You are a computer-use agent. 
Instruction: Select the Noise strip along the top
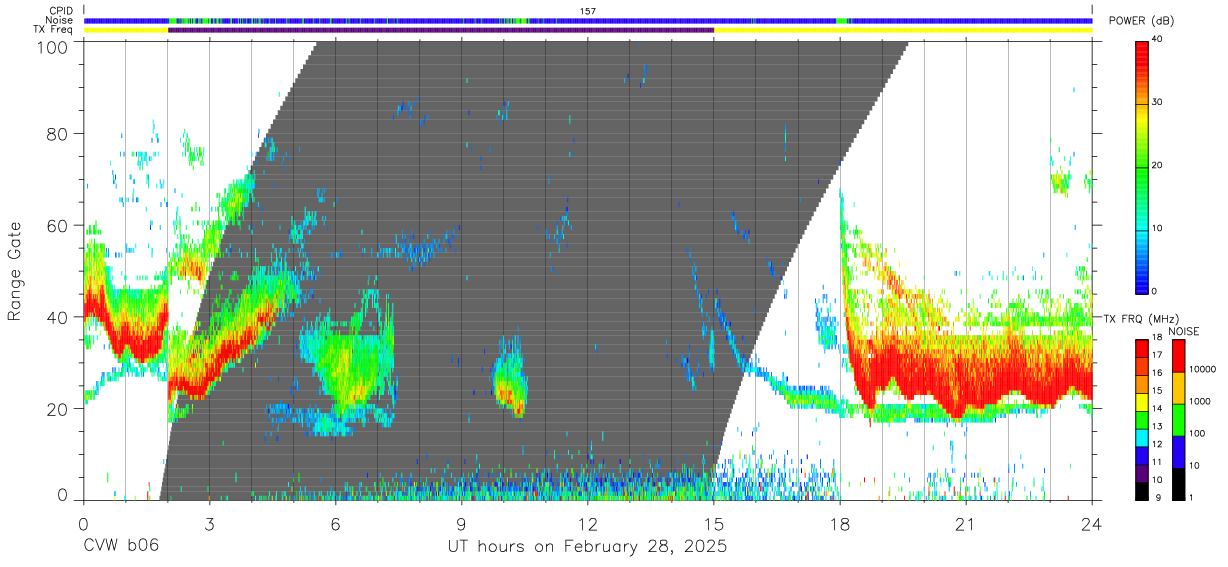[x=588, y=20]
